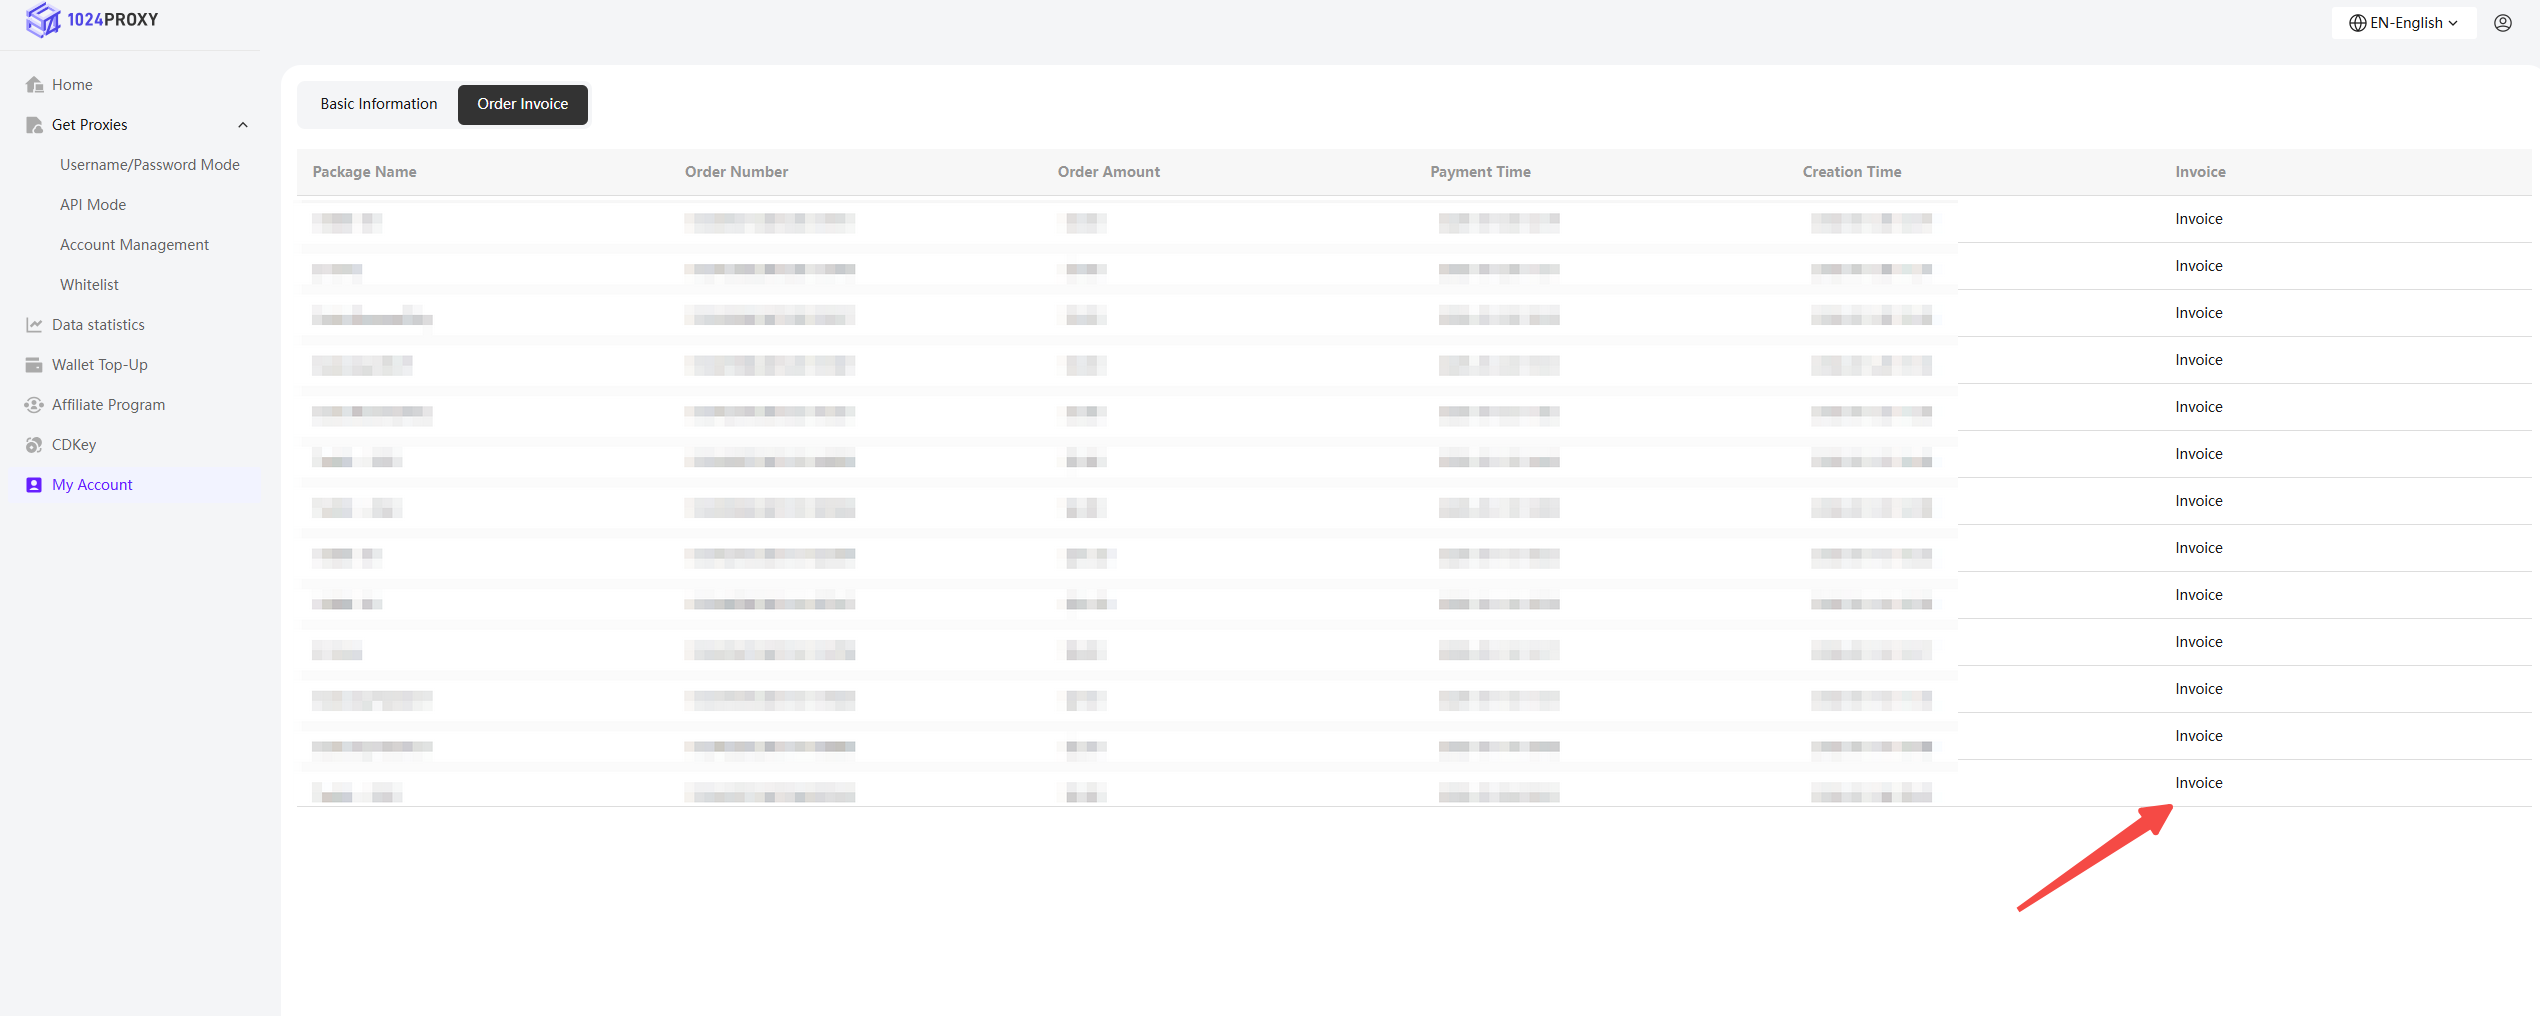Open Username/Password Mode submenu item
2540x1016 pixels.
[x=149, y=165]
